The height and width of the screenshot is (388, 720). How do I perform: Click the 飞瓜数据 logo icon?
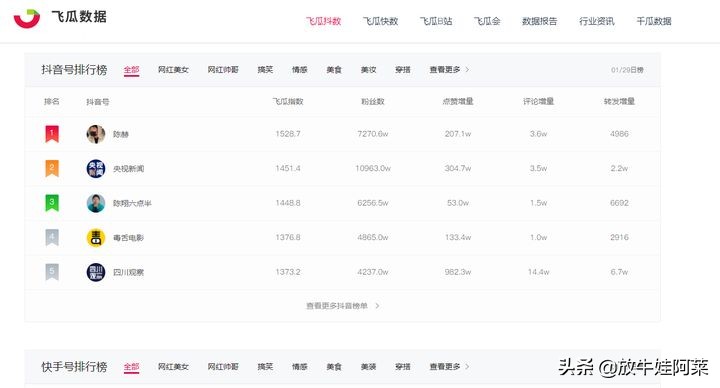(27, 18)
